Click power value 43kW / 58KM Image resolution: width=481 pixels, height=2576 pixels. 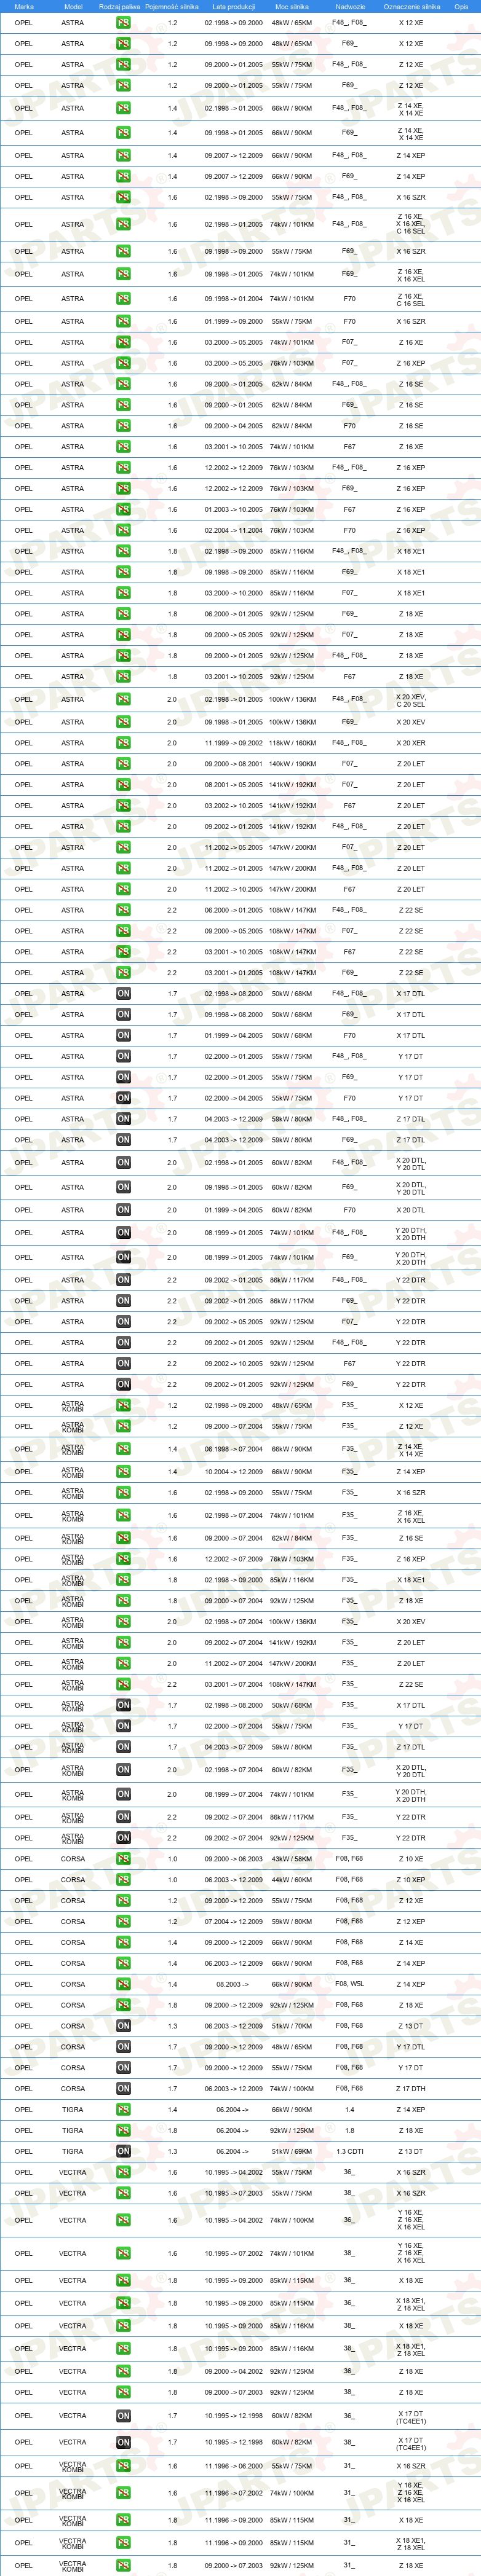pos(292,1859)
